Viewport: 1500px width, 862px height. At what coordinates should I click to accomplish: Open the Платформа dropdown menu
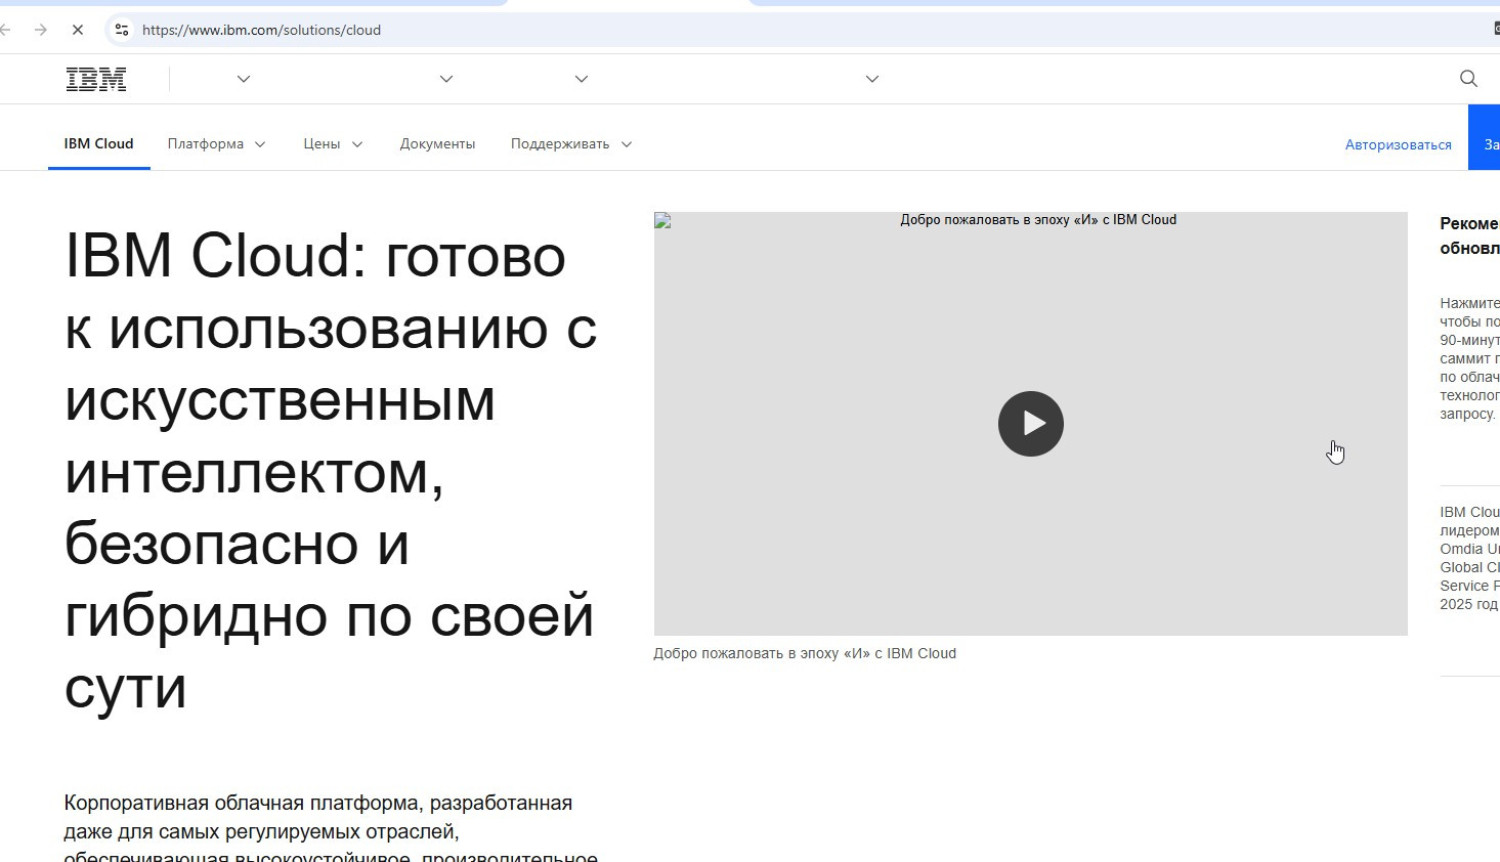pos(216,144)
